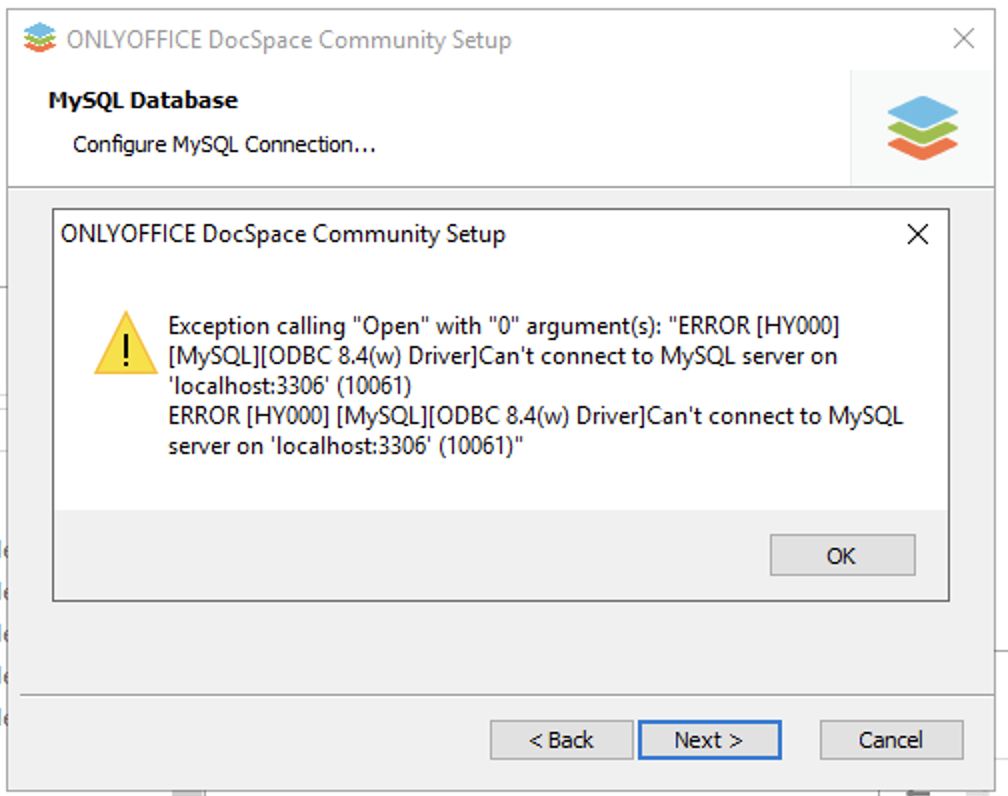Click the setup window's title bar text
This screenshot has height=796, width=1008.
click(289, 40)
